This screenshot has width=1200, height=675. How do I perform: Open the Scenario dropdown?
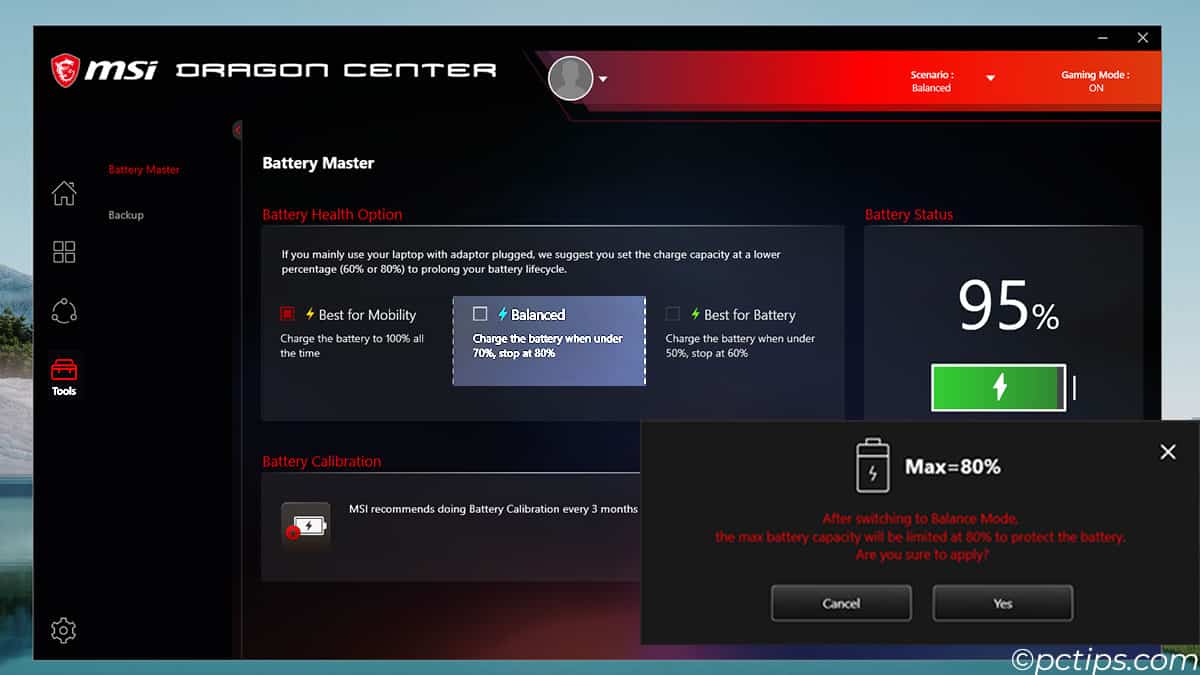click(x=990, y=77)
